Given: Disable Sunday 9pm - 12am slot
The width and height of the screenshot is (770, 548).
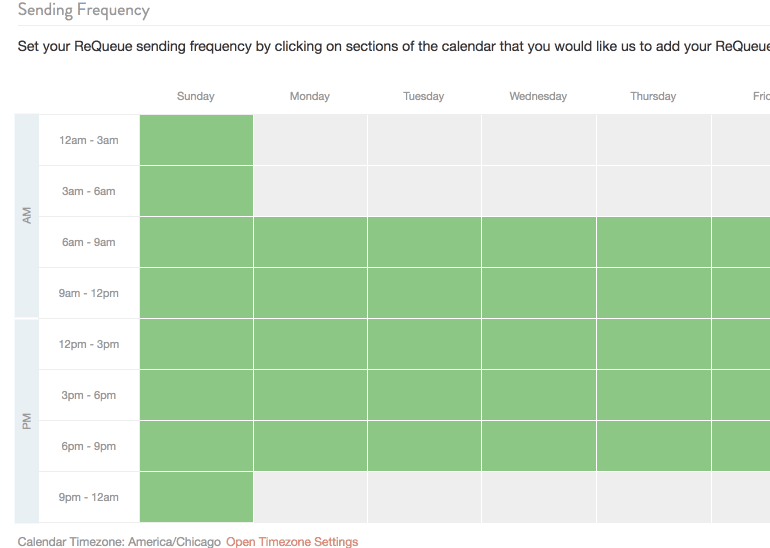Looking at the screenshot, I should (196, 497).
